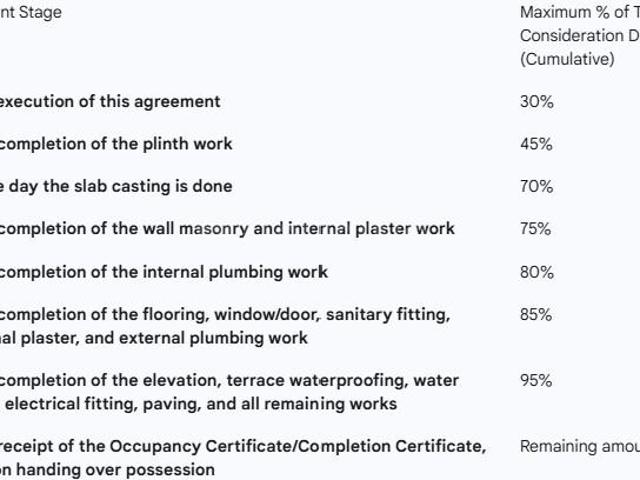The height and width of the screenshot is (480, 640).
Task: Select 'completion of the plinth work' text
Action: [x=114, y=144]
